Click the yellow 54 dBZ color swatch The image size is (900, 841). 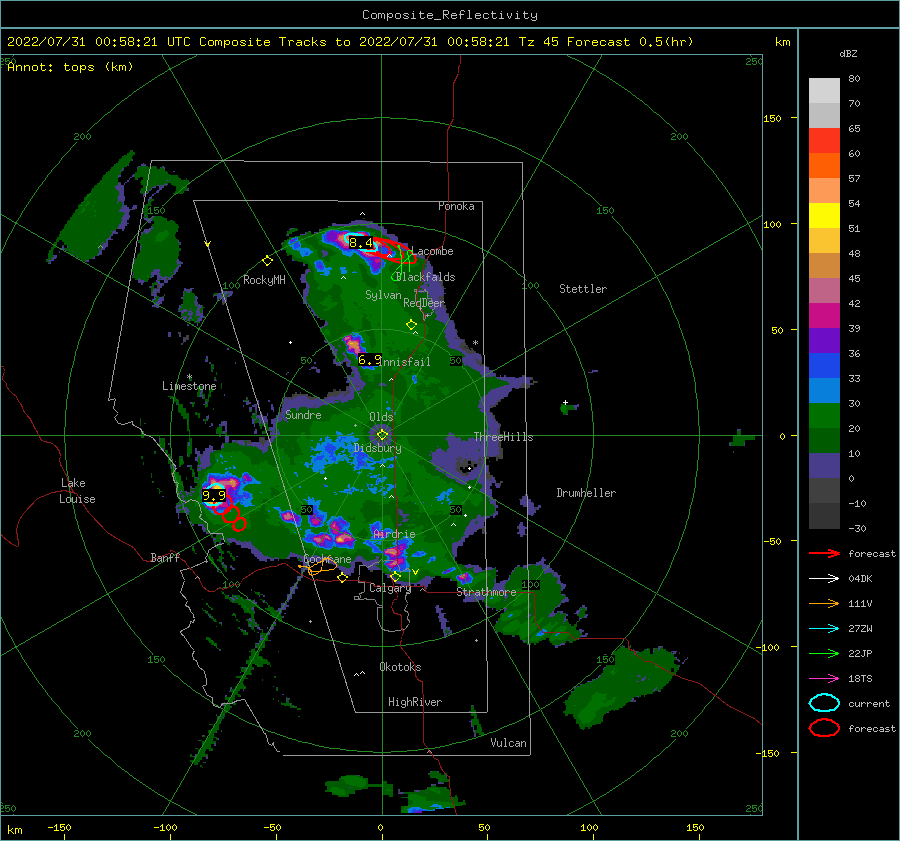click(x=824, y=216)
